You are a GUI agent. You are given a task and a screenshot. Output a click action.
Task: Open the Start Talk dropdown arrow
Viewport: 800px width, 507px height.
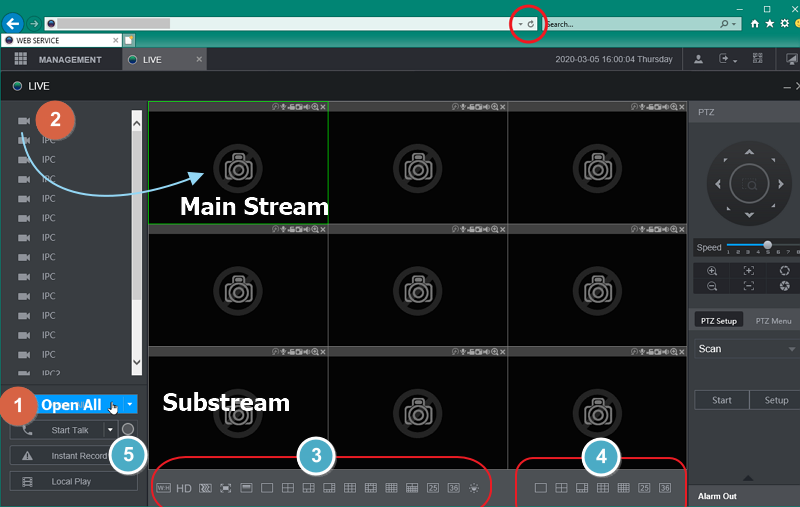pos(110,430)
